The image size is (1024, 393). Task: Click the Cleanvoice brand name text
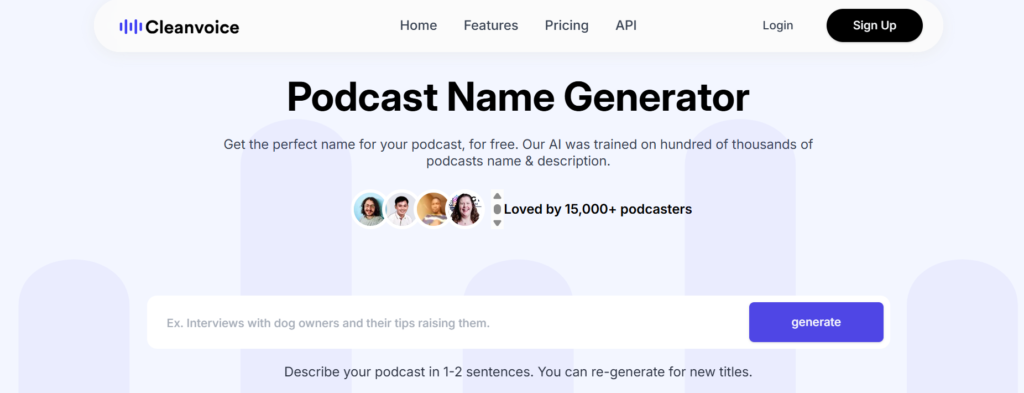pyautogui.click(x=192, y=27)
